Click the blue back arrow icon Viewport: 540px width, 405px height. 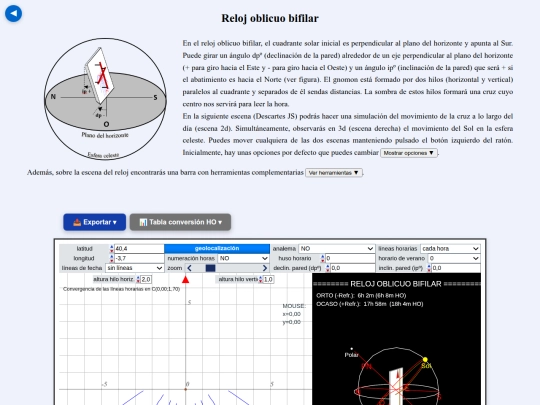tap(13, 14)
